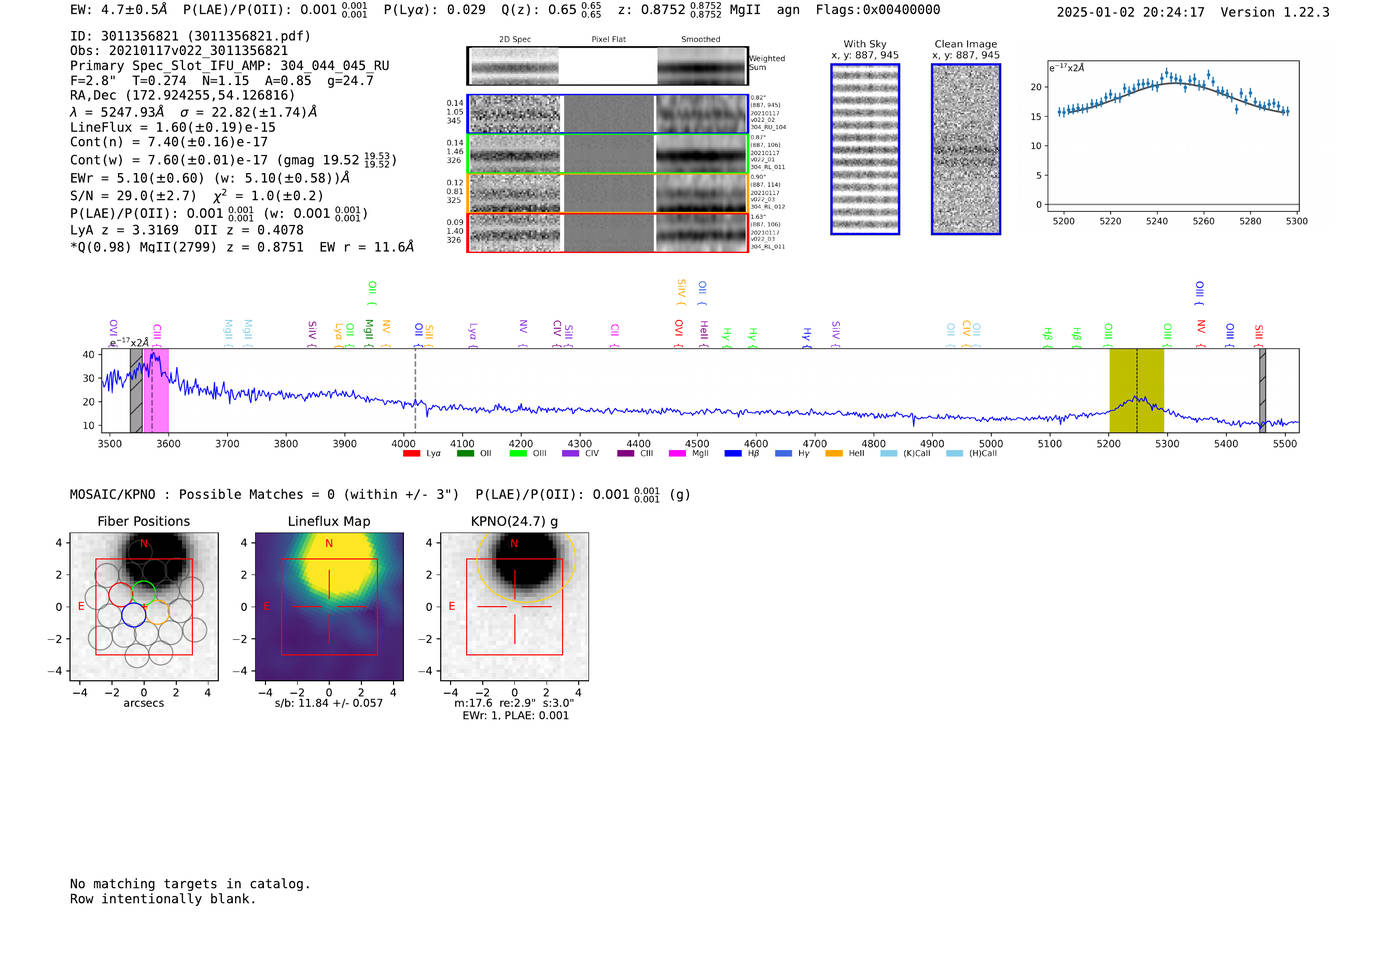The height and width of the screenshot is (953, 1400).
Task: Click the ID: 3011356821 line
Action: (190, 36)
